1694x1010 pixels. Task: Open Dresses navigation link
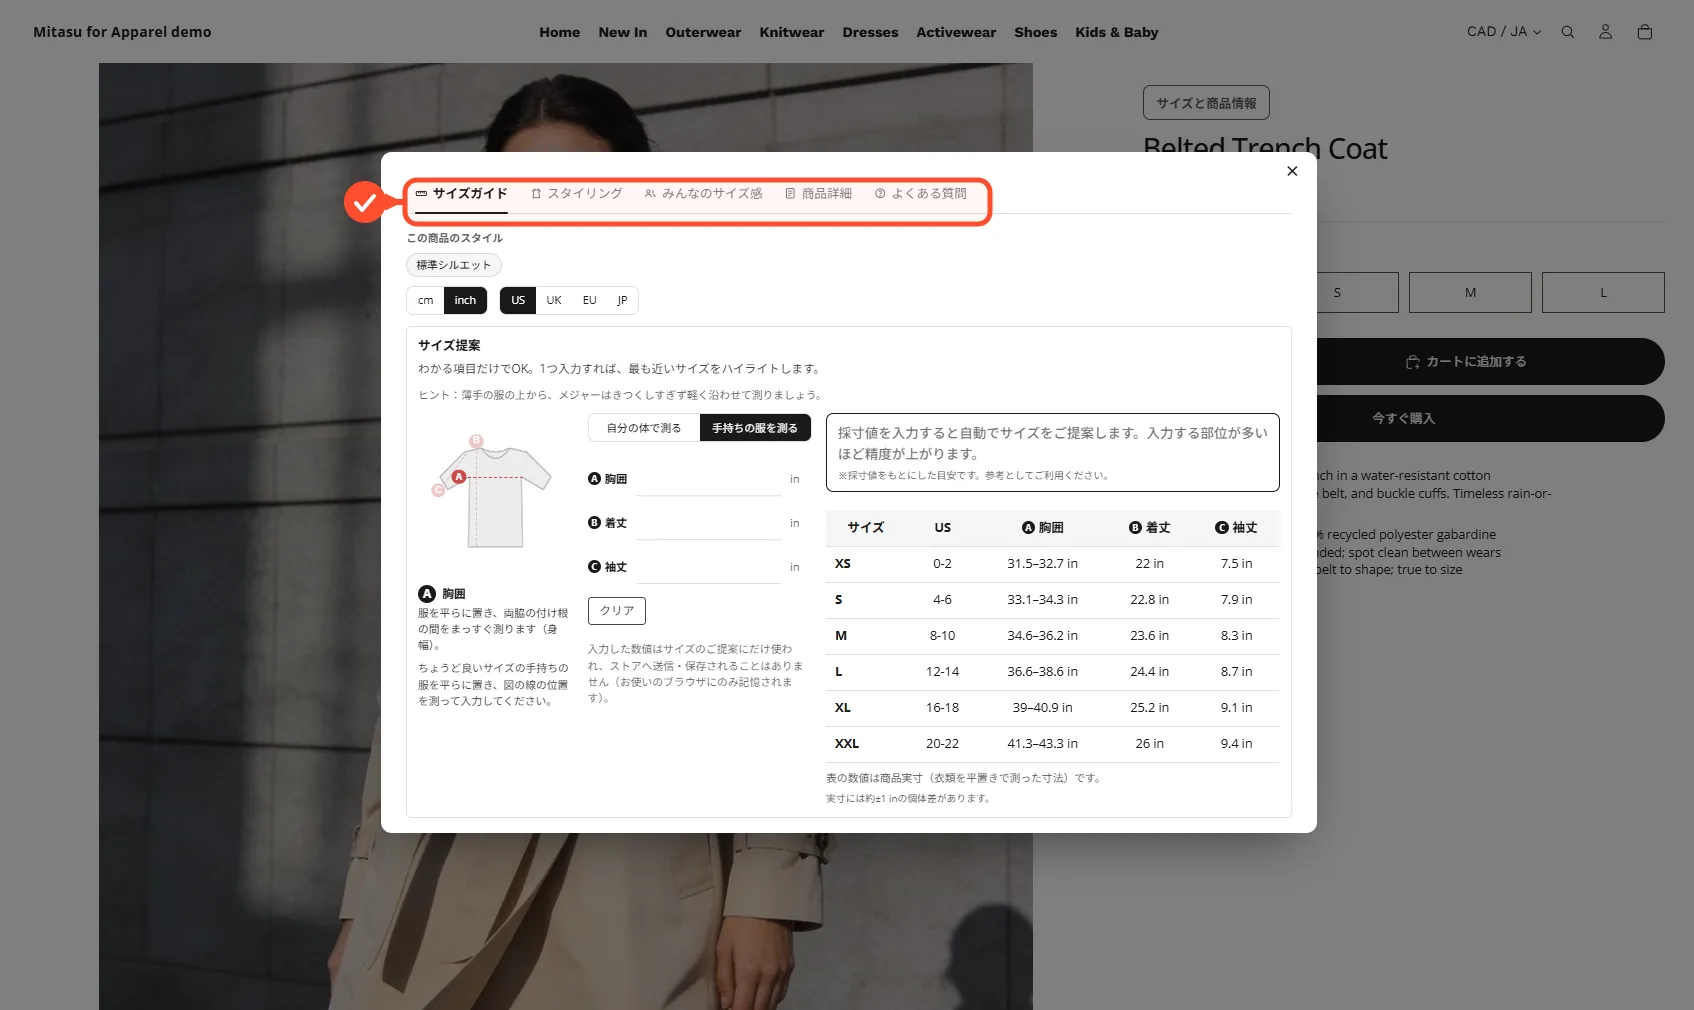[870, 32]
